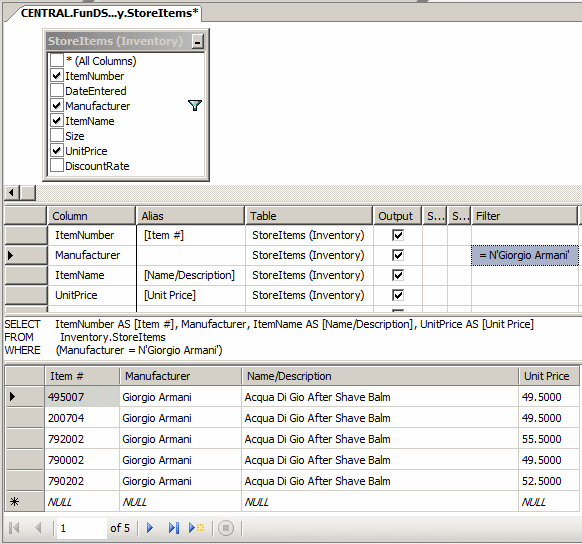Go to the previous record

[x=38, y=528]
